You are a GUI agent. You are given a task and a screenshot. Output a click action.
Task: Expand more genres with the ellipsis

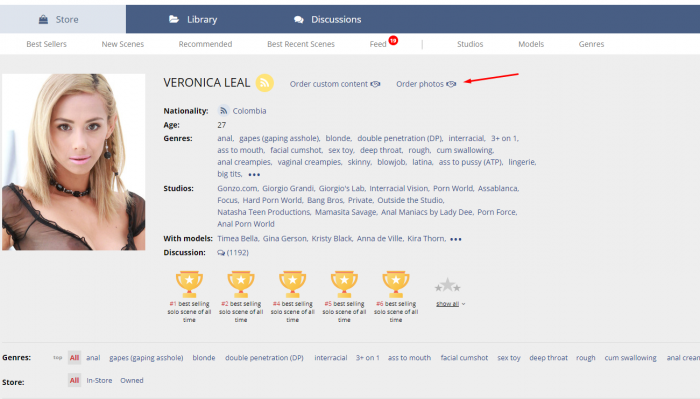[254, 175]
